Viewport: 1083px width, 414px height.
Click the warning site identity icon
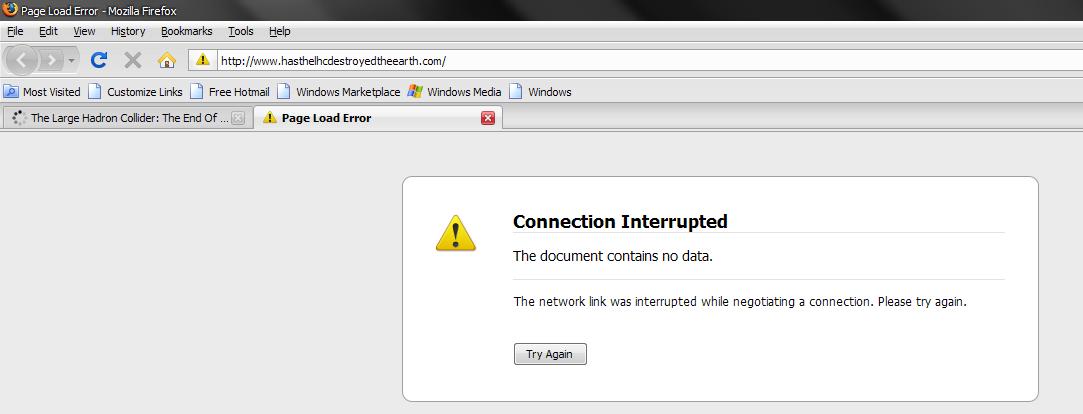coord(203,60)
